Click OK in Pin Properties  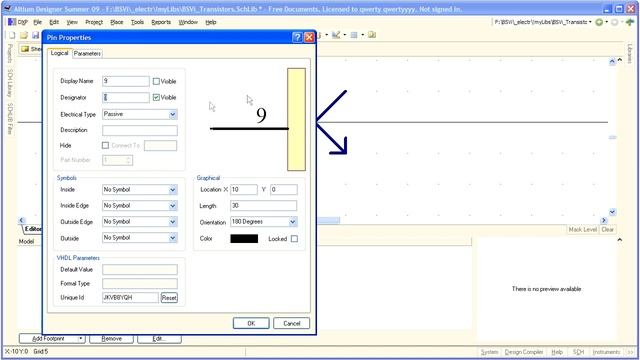click(251, 323)
